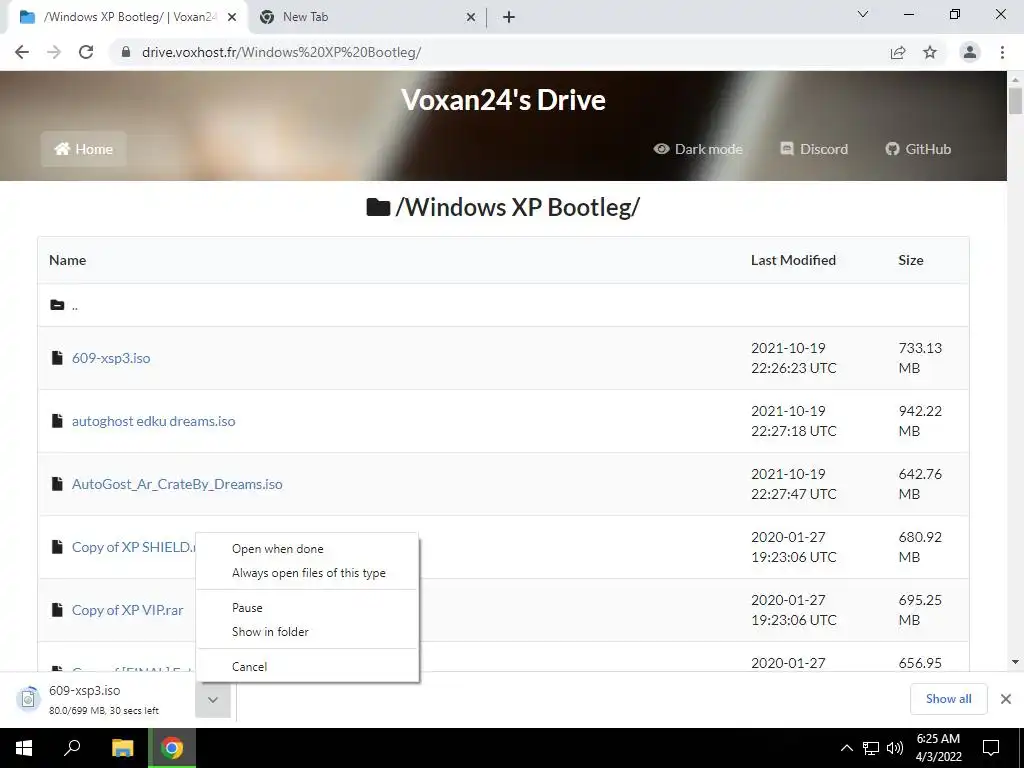Bookmark this page with the star icon
Screen dimensions: 1024x768
930,52
